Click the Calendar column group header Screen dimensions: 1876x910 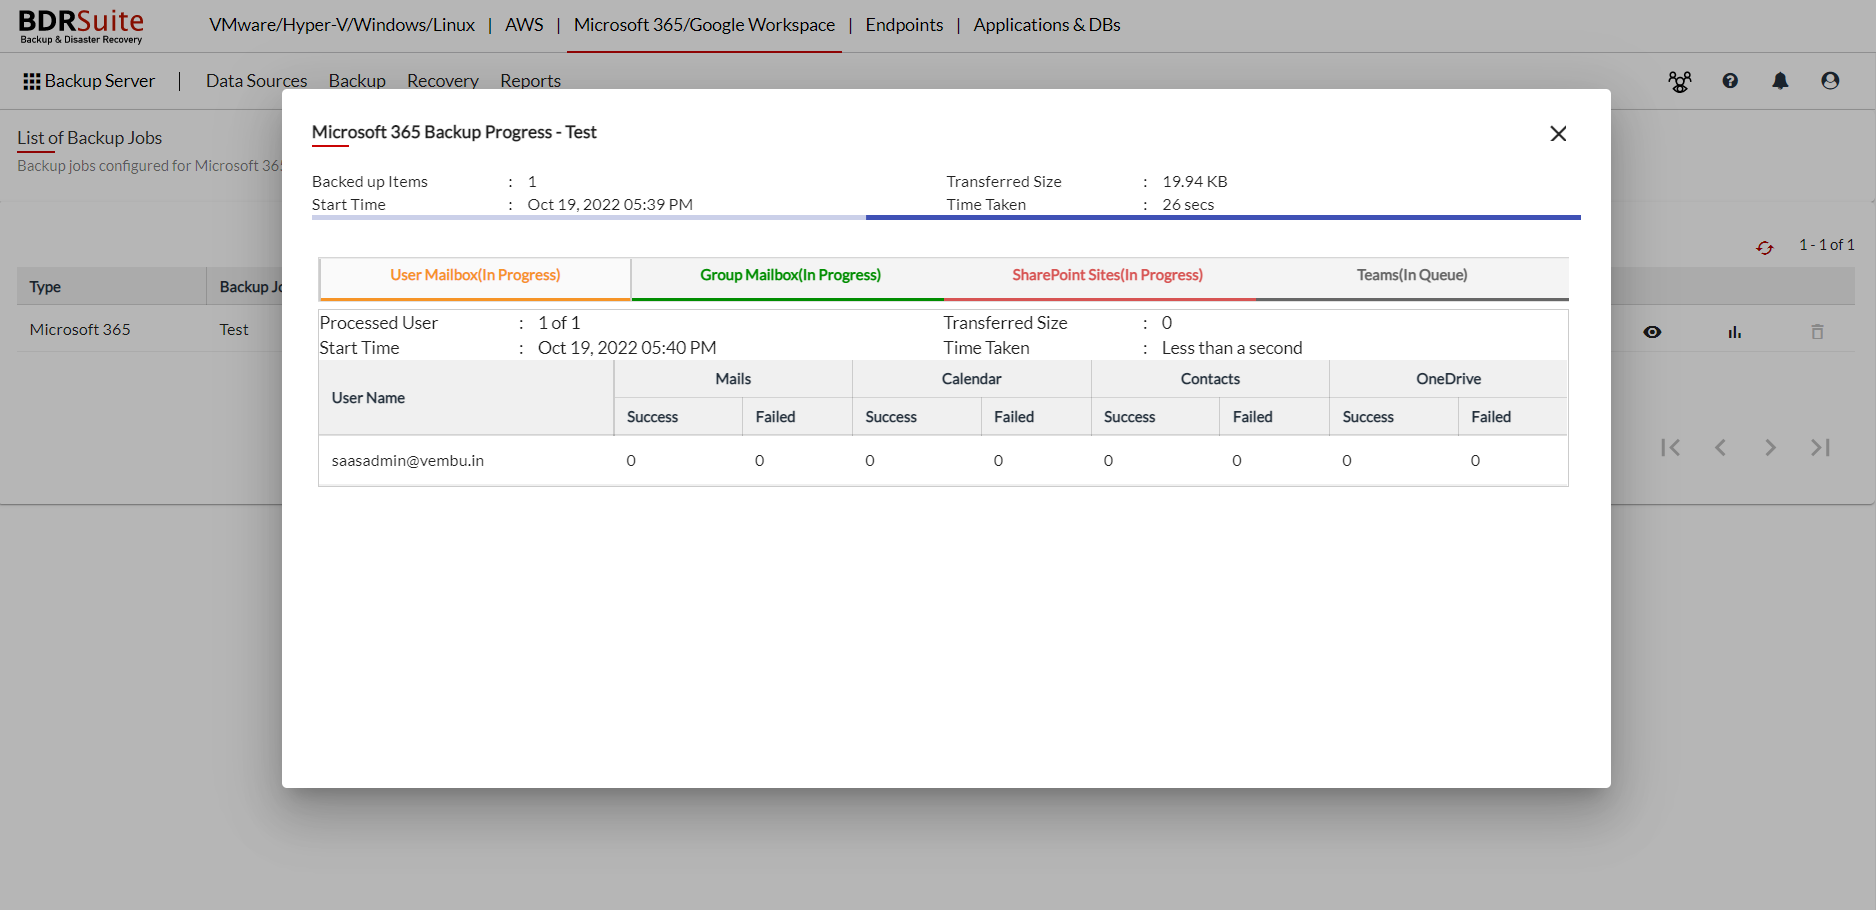(971, 379)
